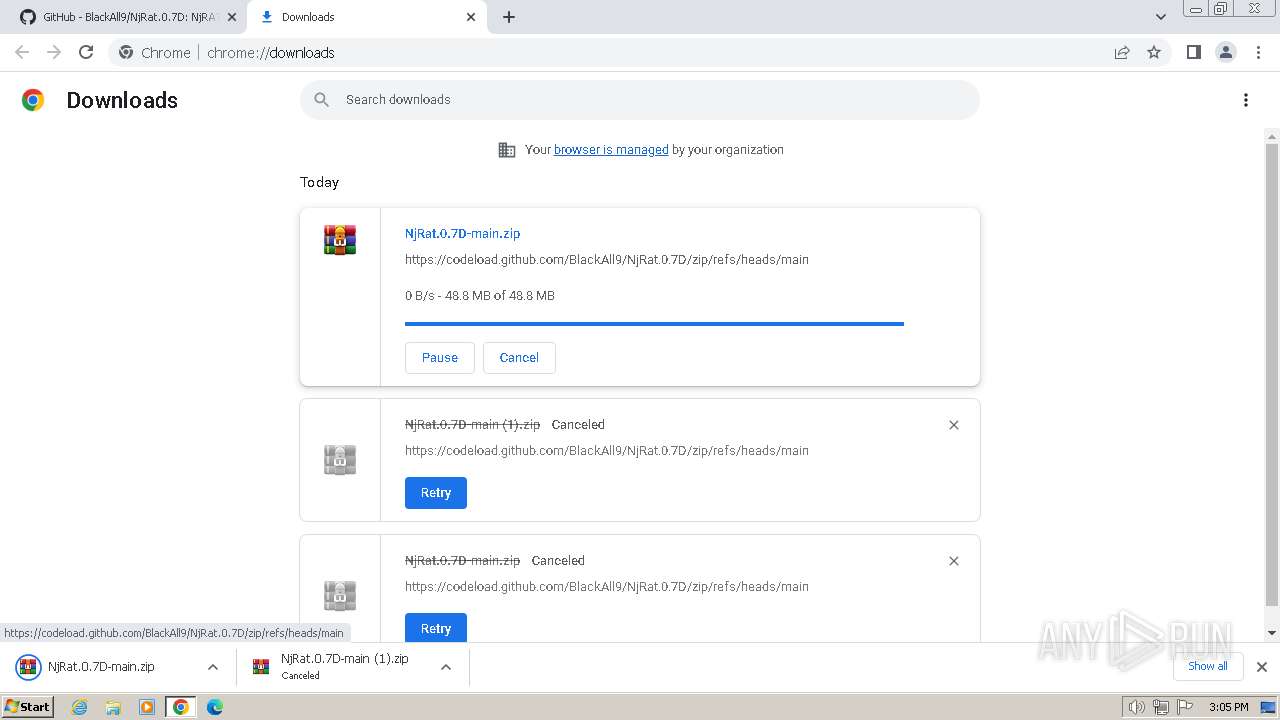Open the profile avatar menu
Viewport: 1280px width, 720px height.
click(1226, 52)
